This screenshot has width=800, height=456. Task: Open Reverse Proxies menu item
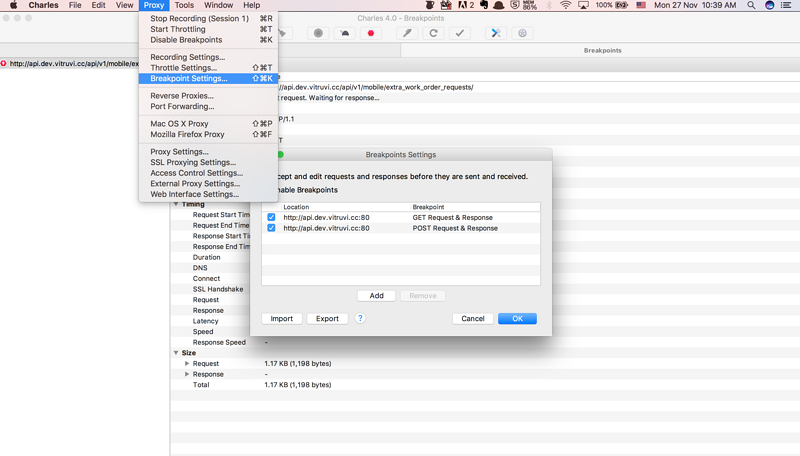coord(208,96)
